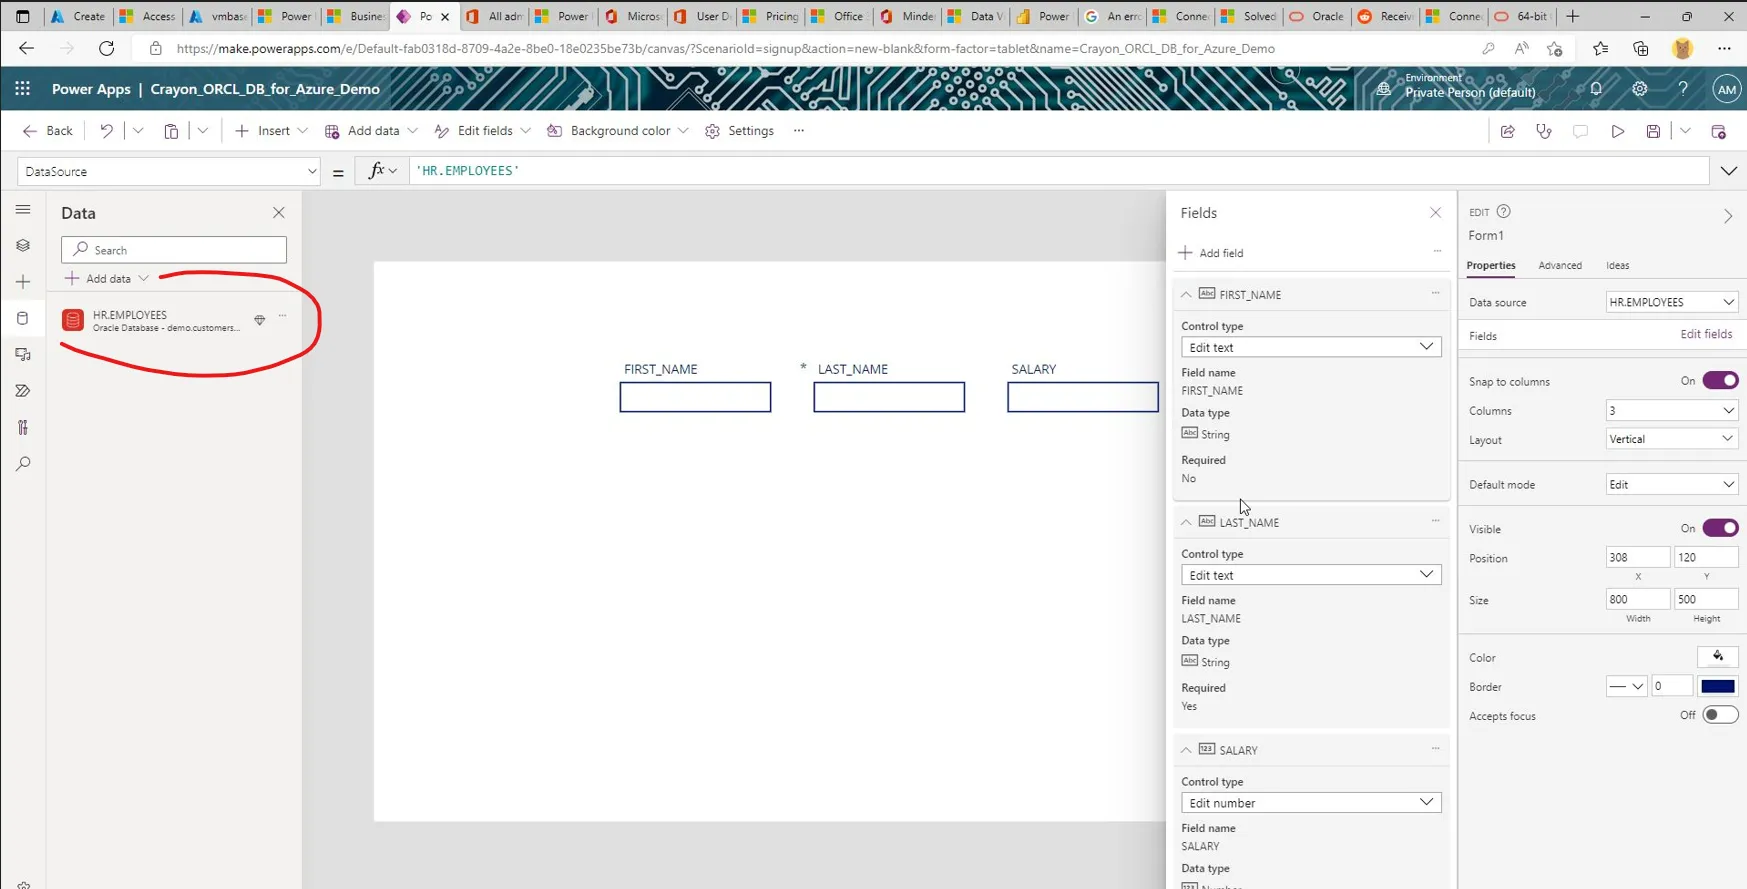Click the Position X value field
This screenshot has width=1747, height=889.
pos(1637,557)
